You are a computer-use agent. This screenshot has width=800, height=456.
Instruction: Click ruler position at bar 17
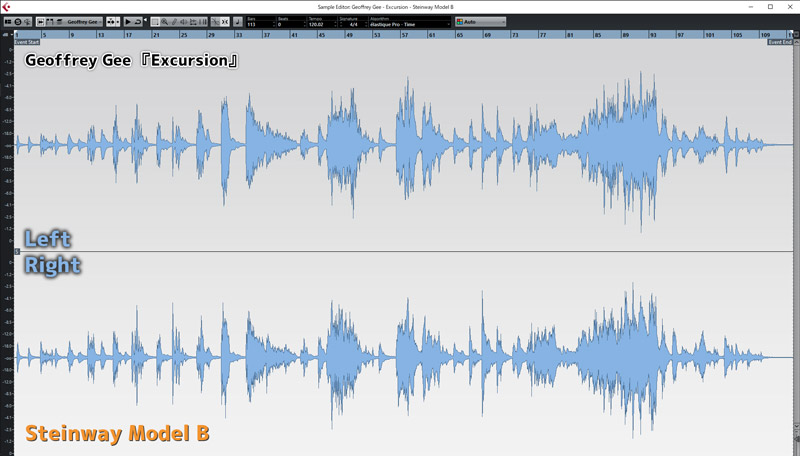(129, 35)
